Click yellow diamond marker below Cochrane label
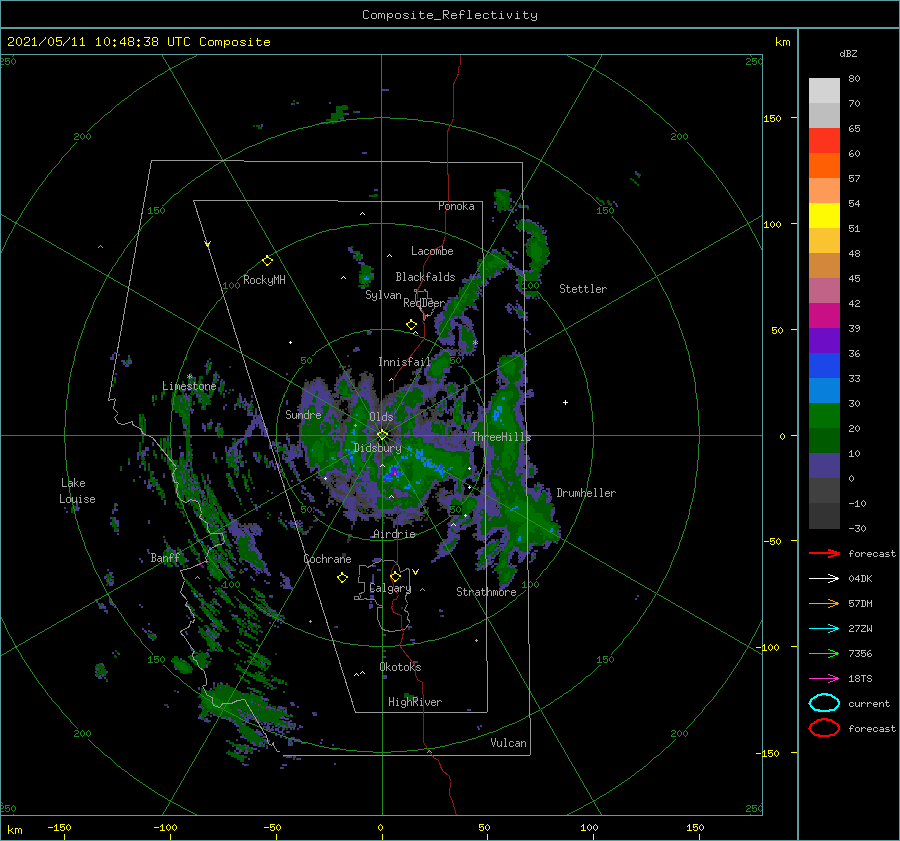This screenshot has height=841, width=900. click(x=342, y=578)
